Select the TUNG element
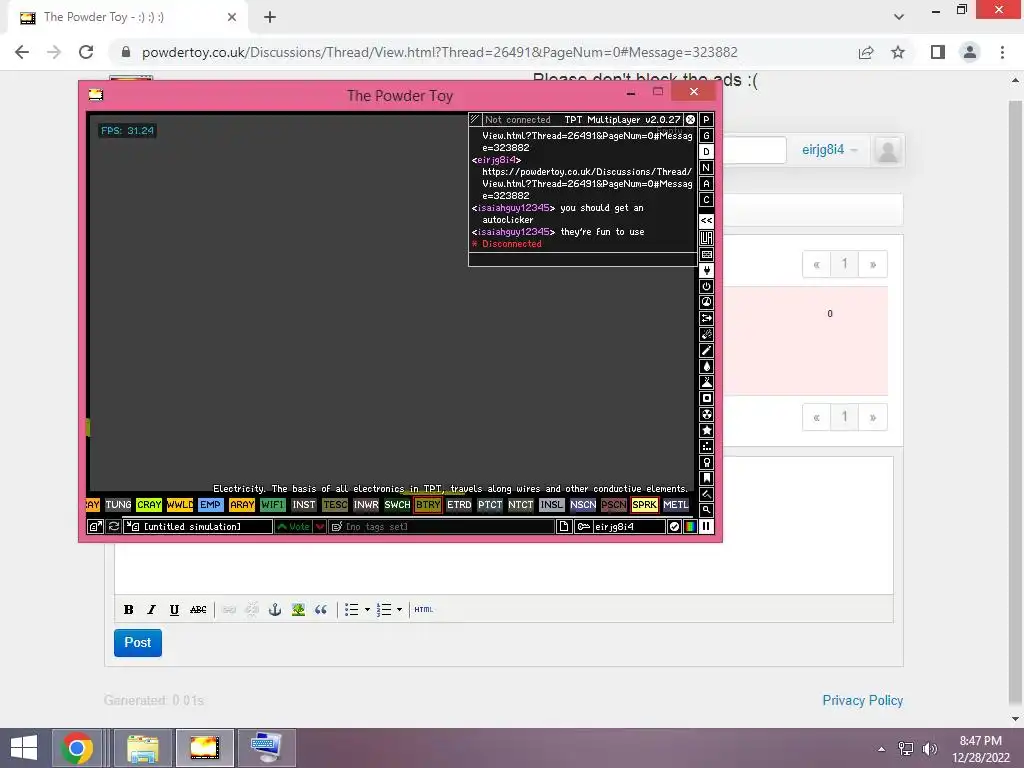1024x768 pixels. pyautogui.click(x=118, y=505)
